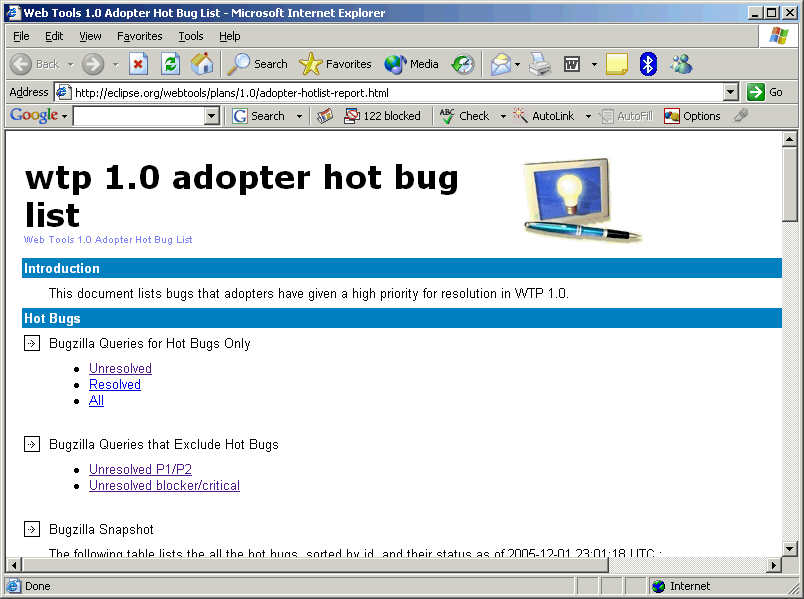This screenshot has height=599, width=804.
Task: Open the Search pane magnifier icon
Action: coord(238,64)
